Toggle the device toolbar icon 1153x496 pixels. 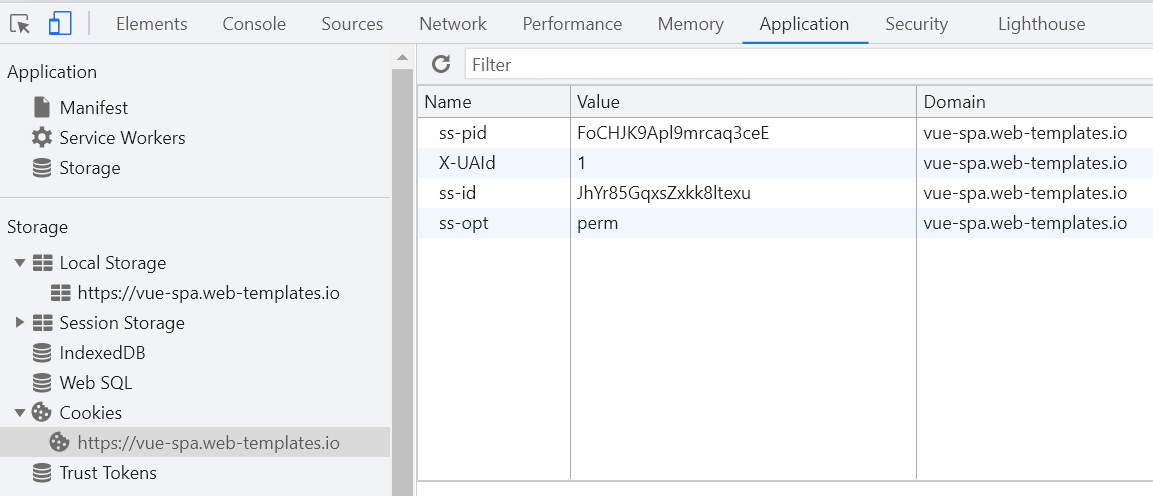60,24
